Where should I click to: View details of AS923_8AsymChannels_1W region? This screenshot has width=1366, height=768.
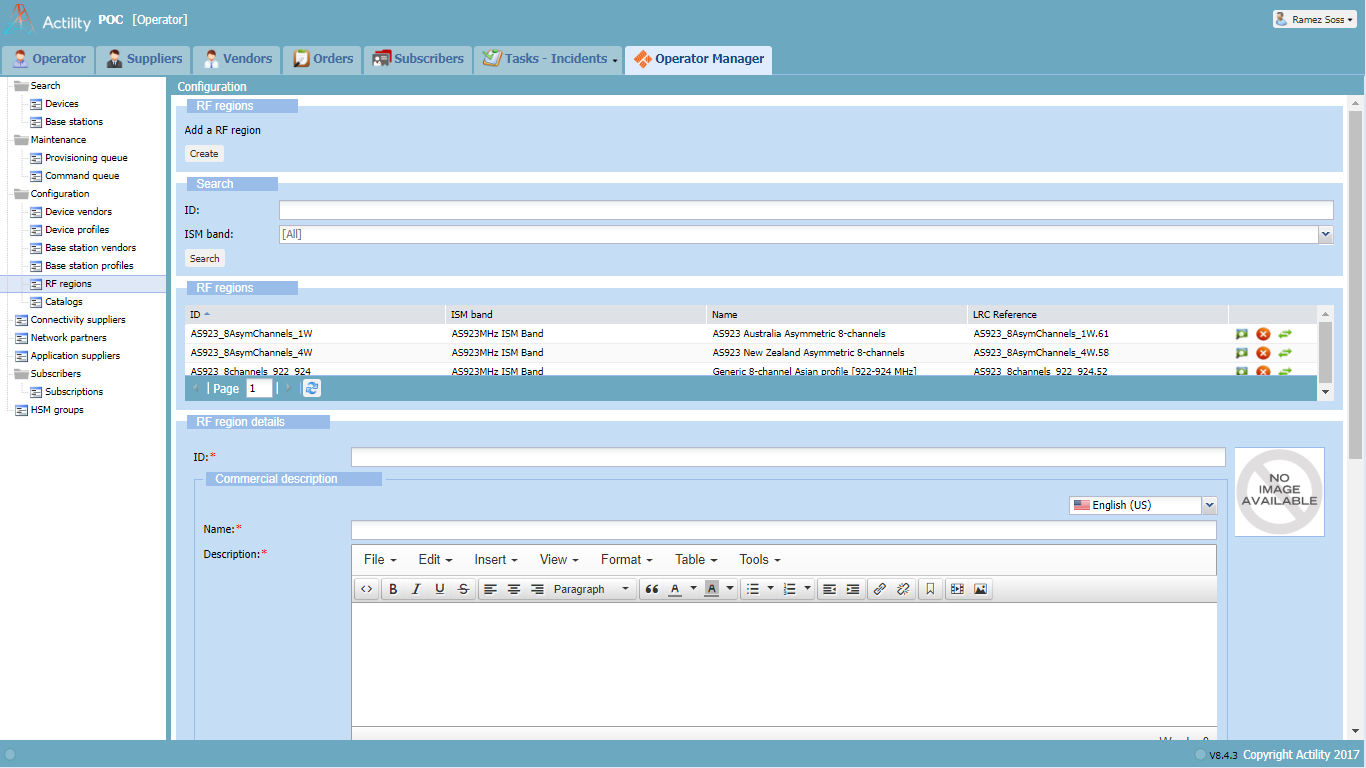pos(1242,334)
